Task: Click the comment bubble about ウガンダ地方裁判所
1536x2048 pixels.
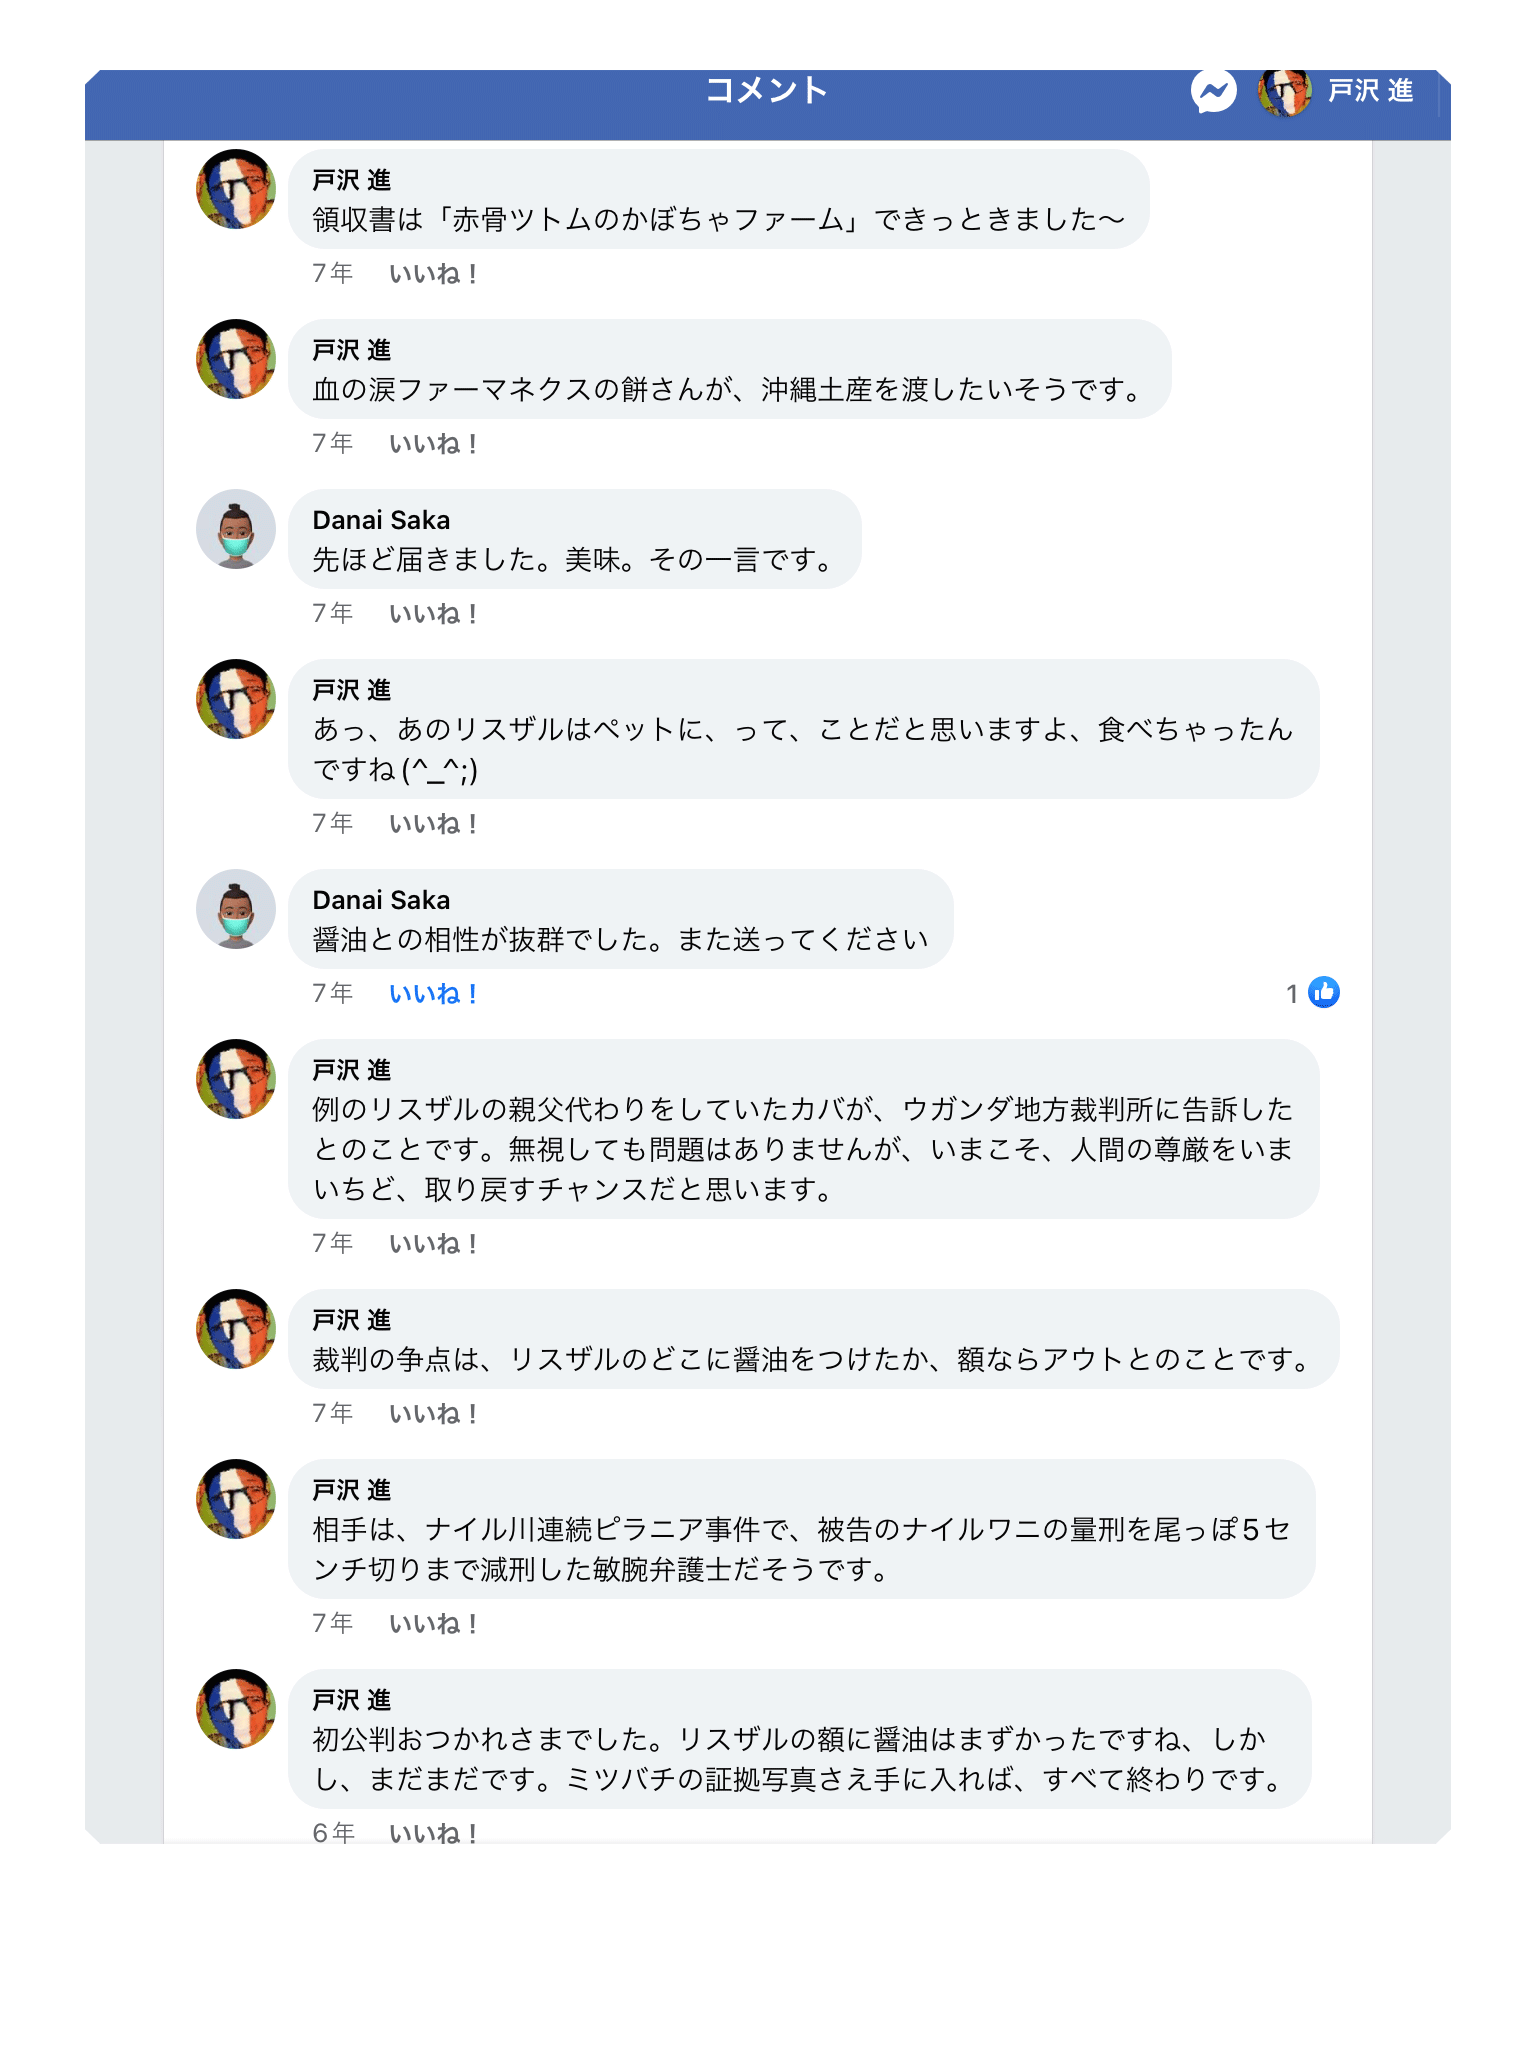Action: click(x=803, y=1149)
